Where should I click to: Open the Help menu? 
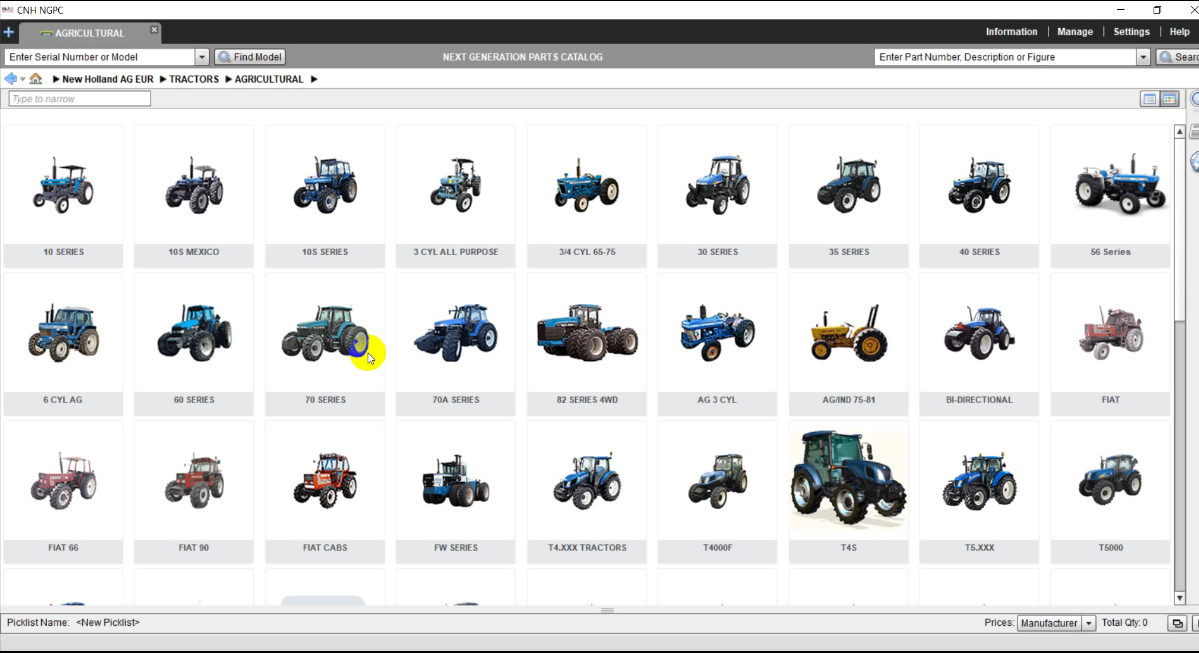pos(1179,32)
